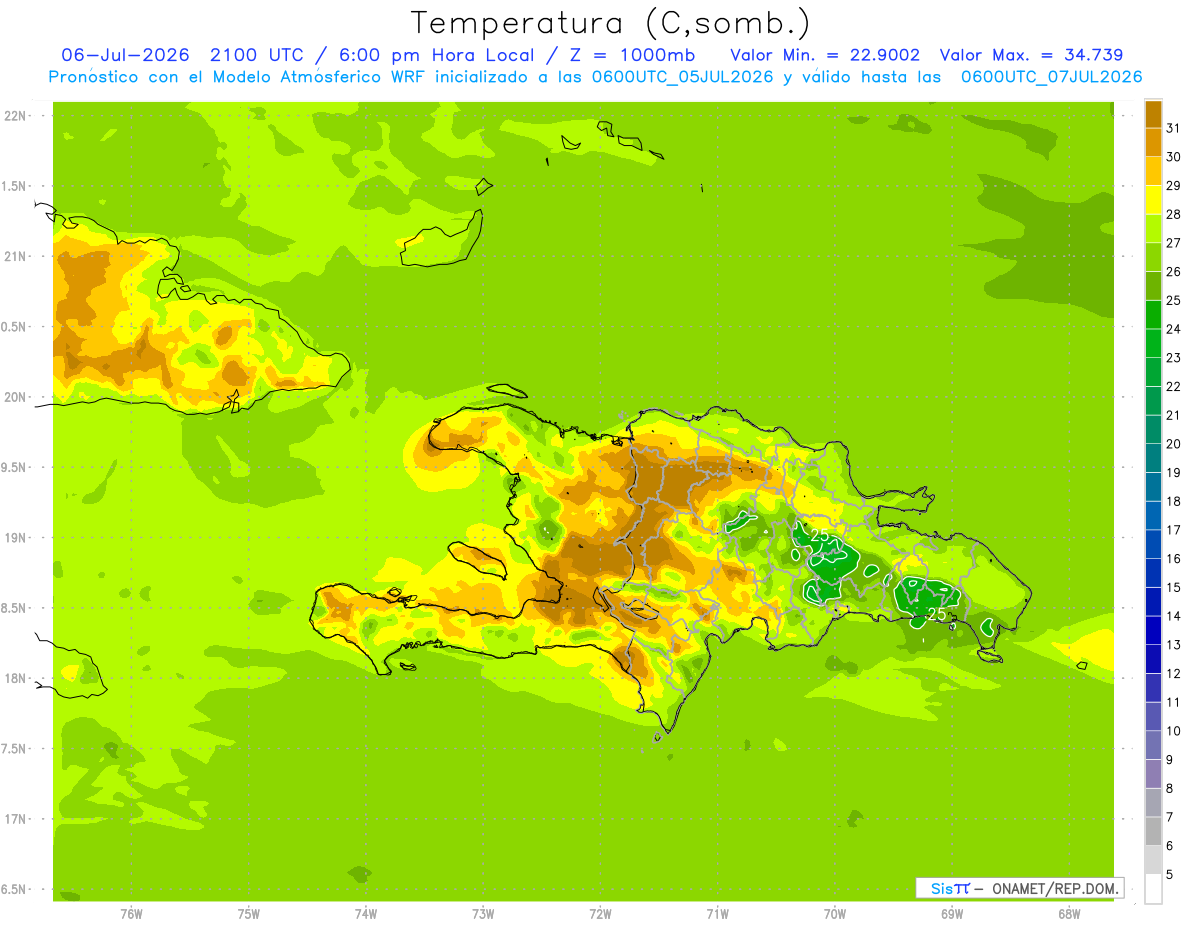Click the "1.5N" latitude axis label
The width and height of the screenshot is (1200, 927).
coord(15,186)
